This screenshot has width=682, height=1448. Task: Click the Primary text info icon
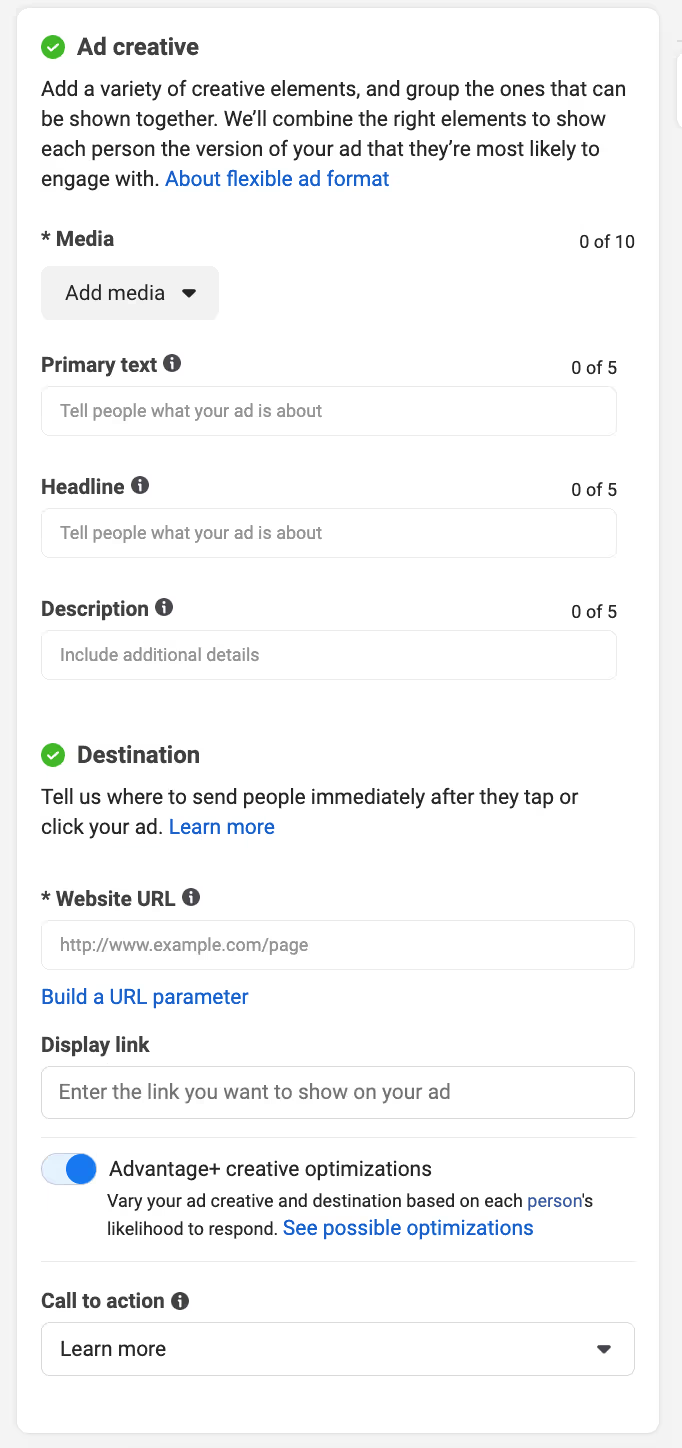pyautogui.click(x=172, y=364)
